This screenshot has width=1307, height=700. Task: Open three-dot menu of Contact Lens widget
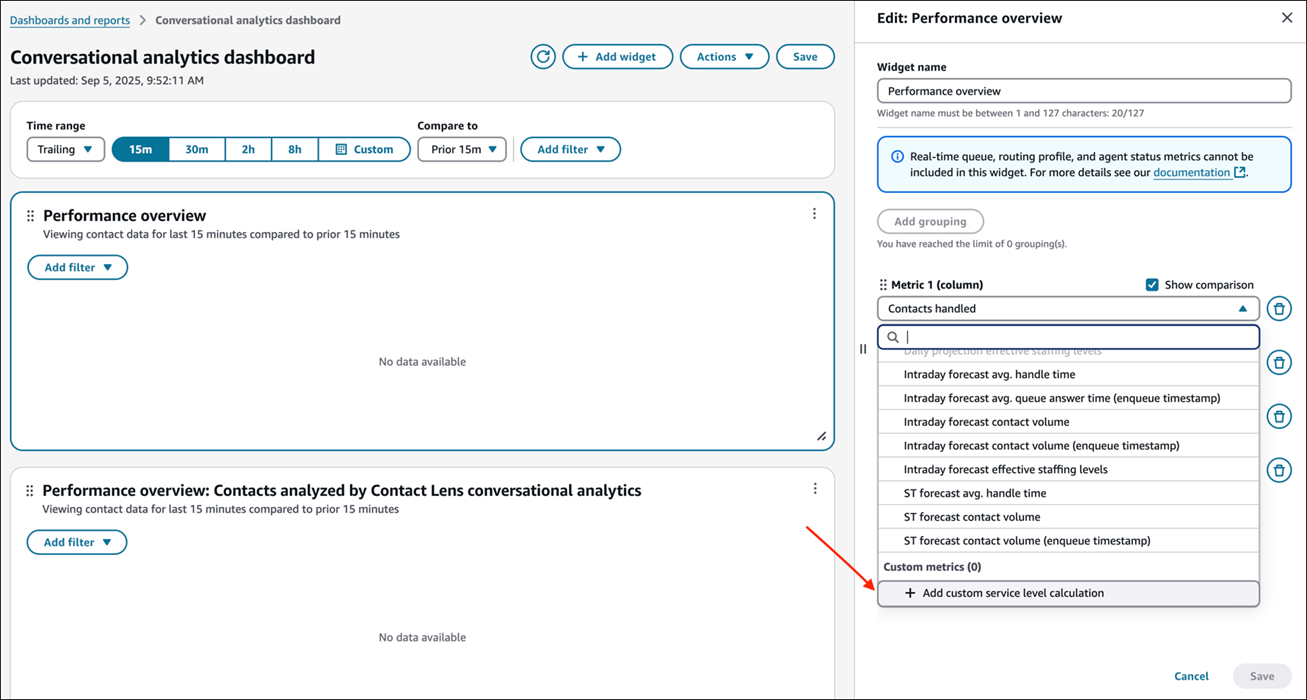814,489
